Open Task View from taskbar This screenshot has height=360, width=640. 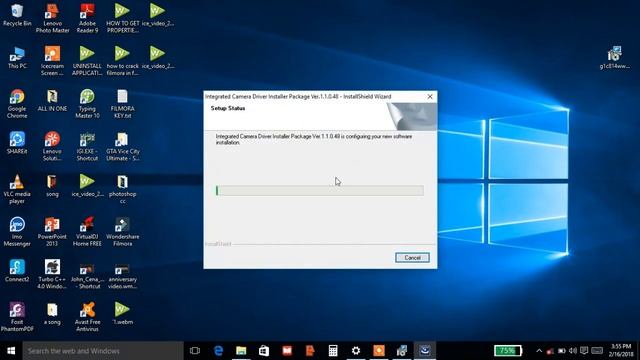[x=195, y=351]
